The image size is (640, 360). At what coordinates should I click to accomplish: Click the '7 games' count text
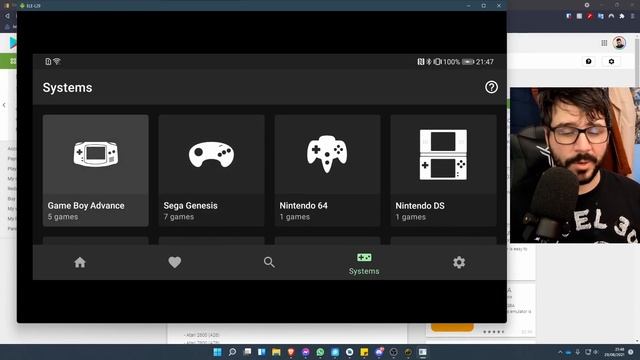tap(179, 217)
